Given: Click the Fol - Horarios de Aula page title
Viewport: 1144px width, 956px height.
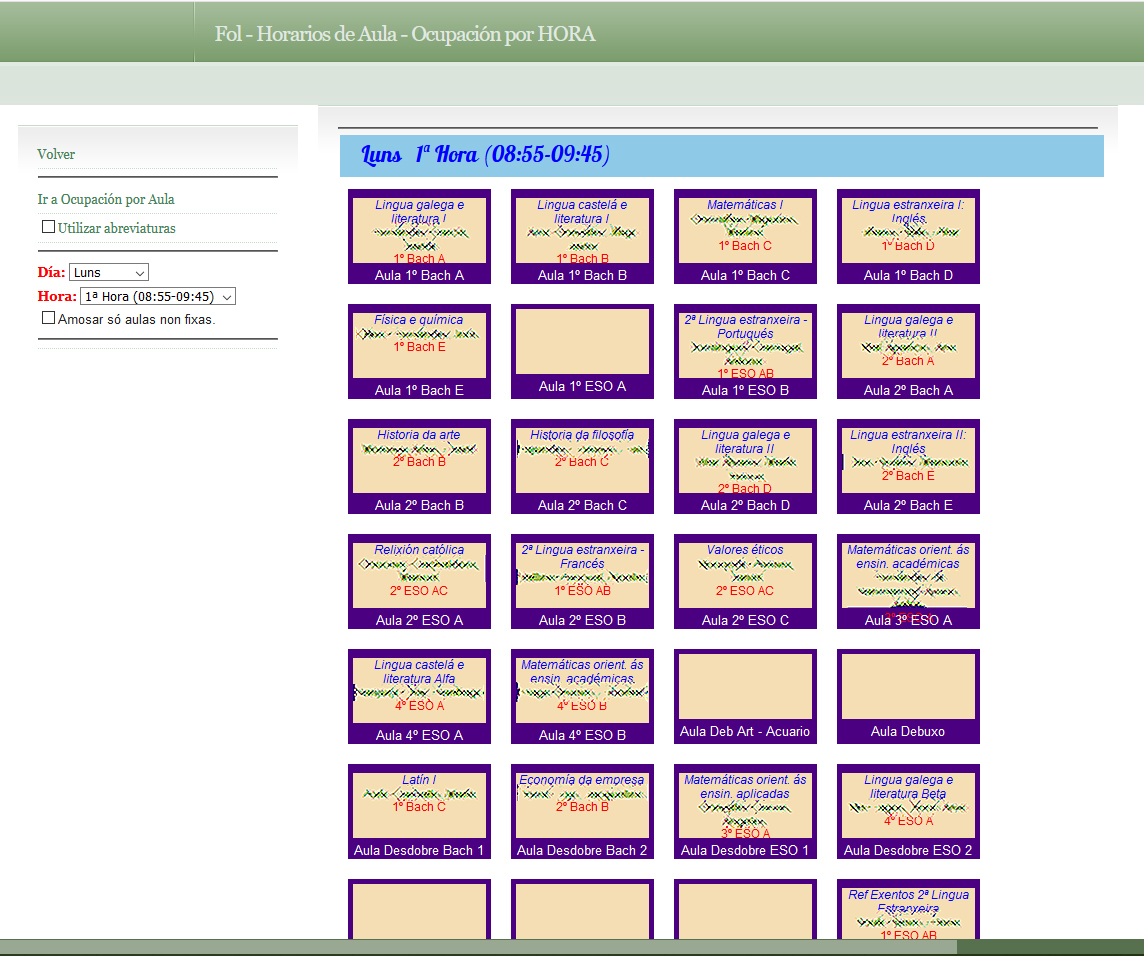Looking at the screenshot, I should click(405, 34).
